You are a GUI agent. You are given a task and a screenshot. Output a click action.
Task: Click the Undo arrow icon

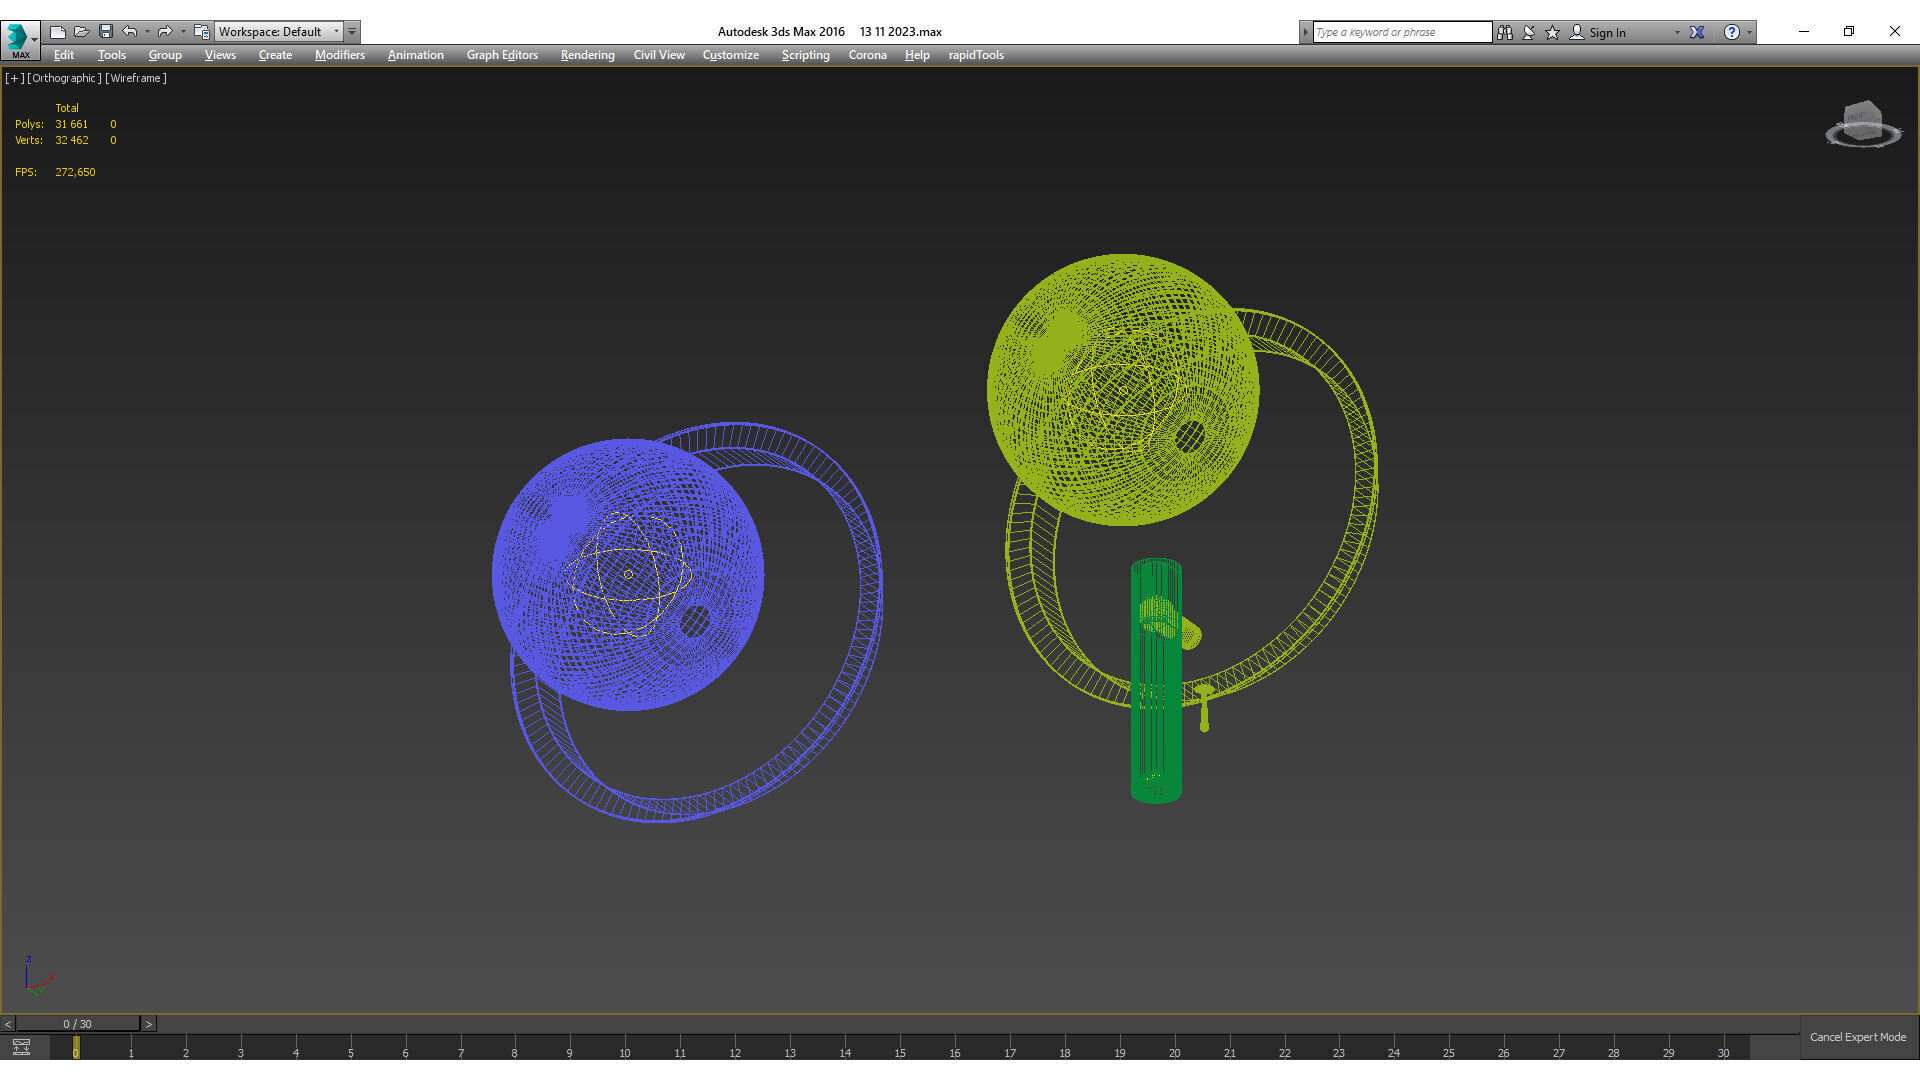pos(130,32)
